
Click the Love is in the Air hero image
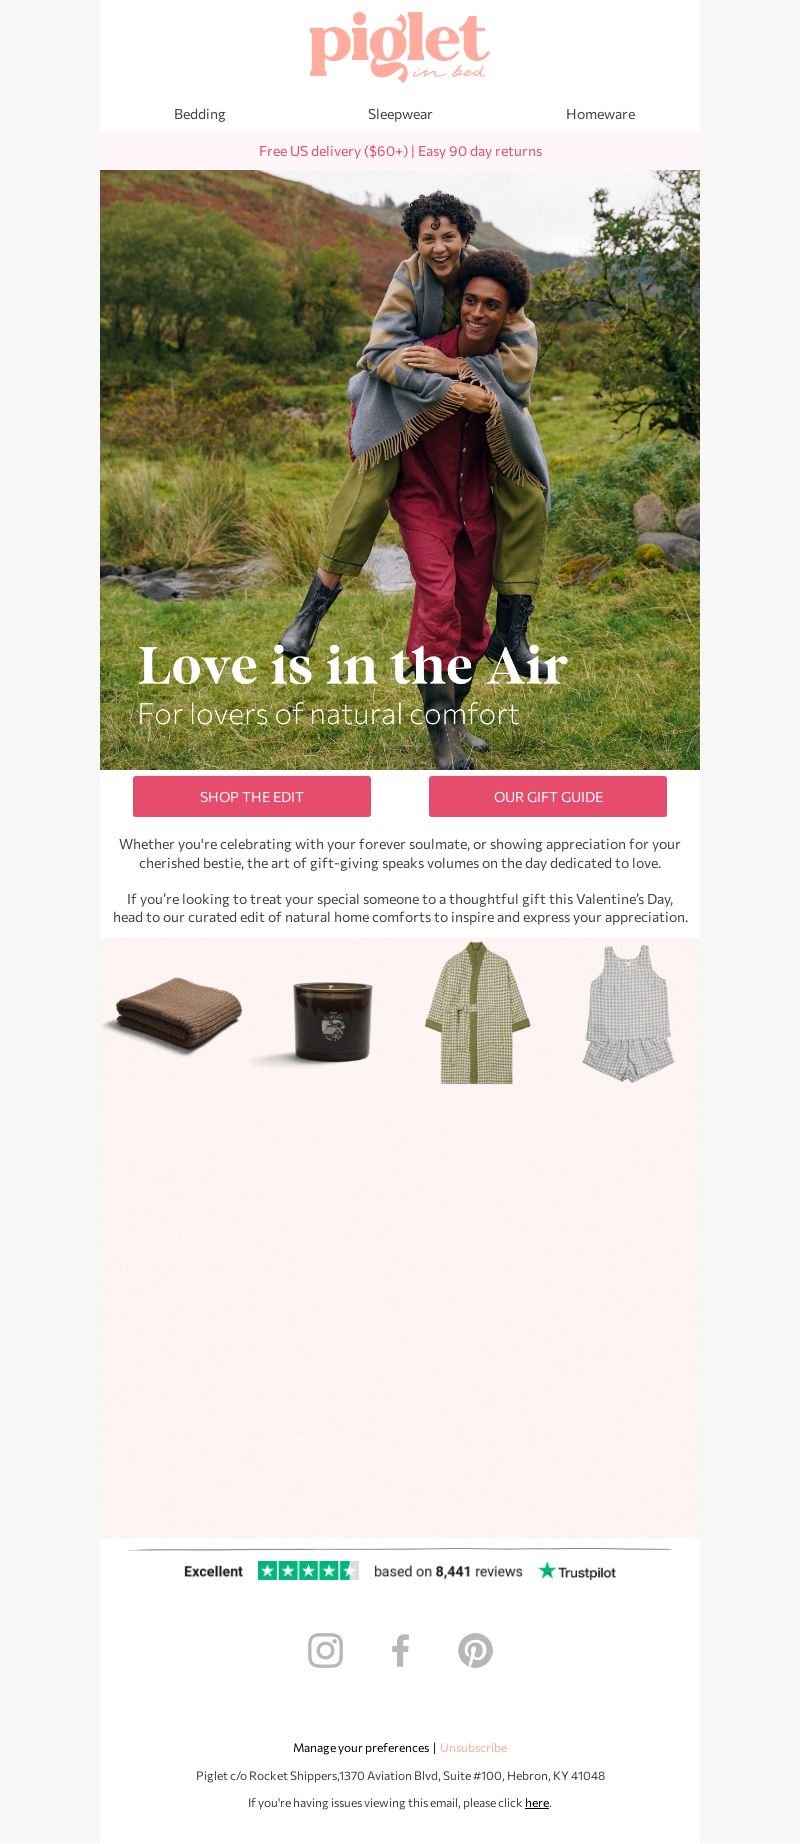pyautogui.click(x=400, y=470)
